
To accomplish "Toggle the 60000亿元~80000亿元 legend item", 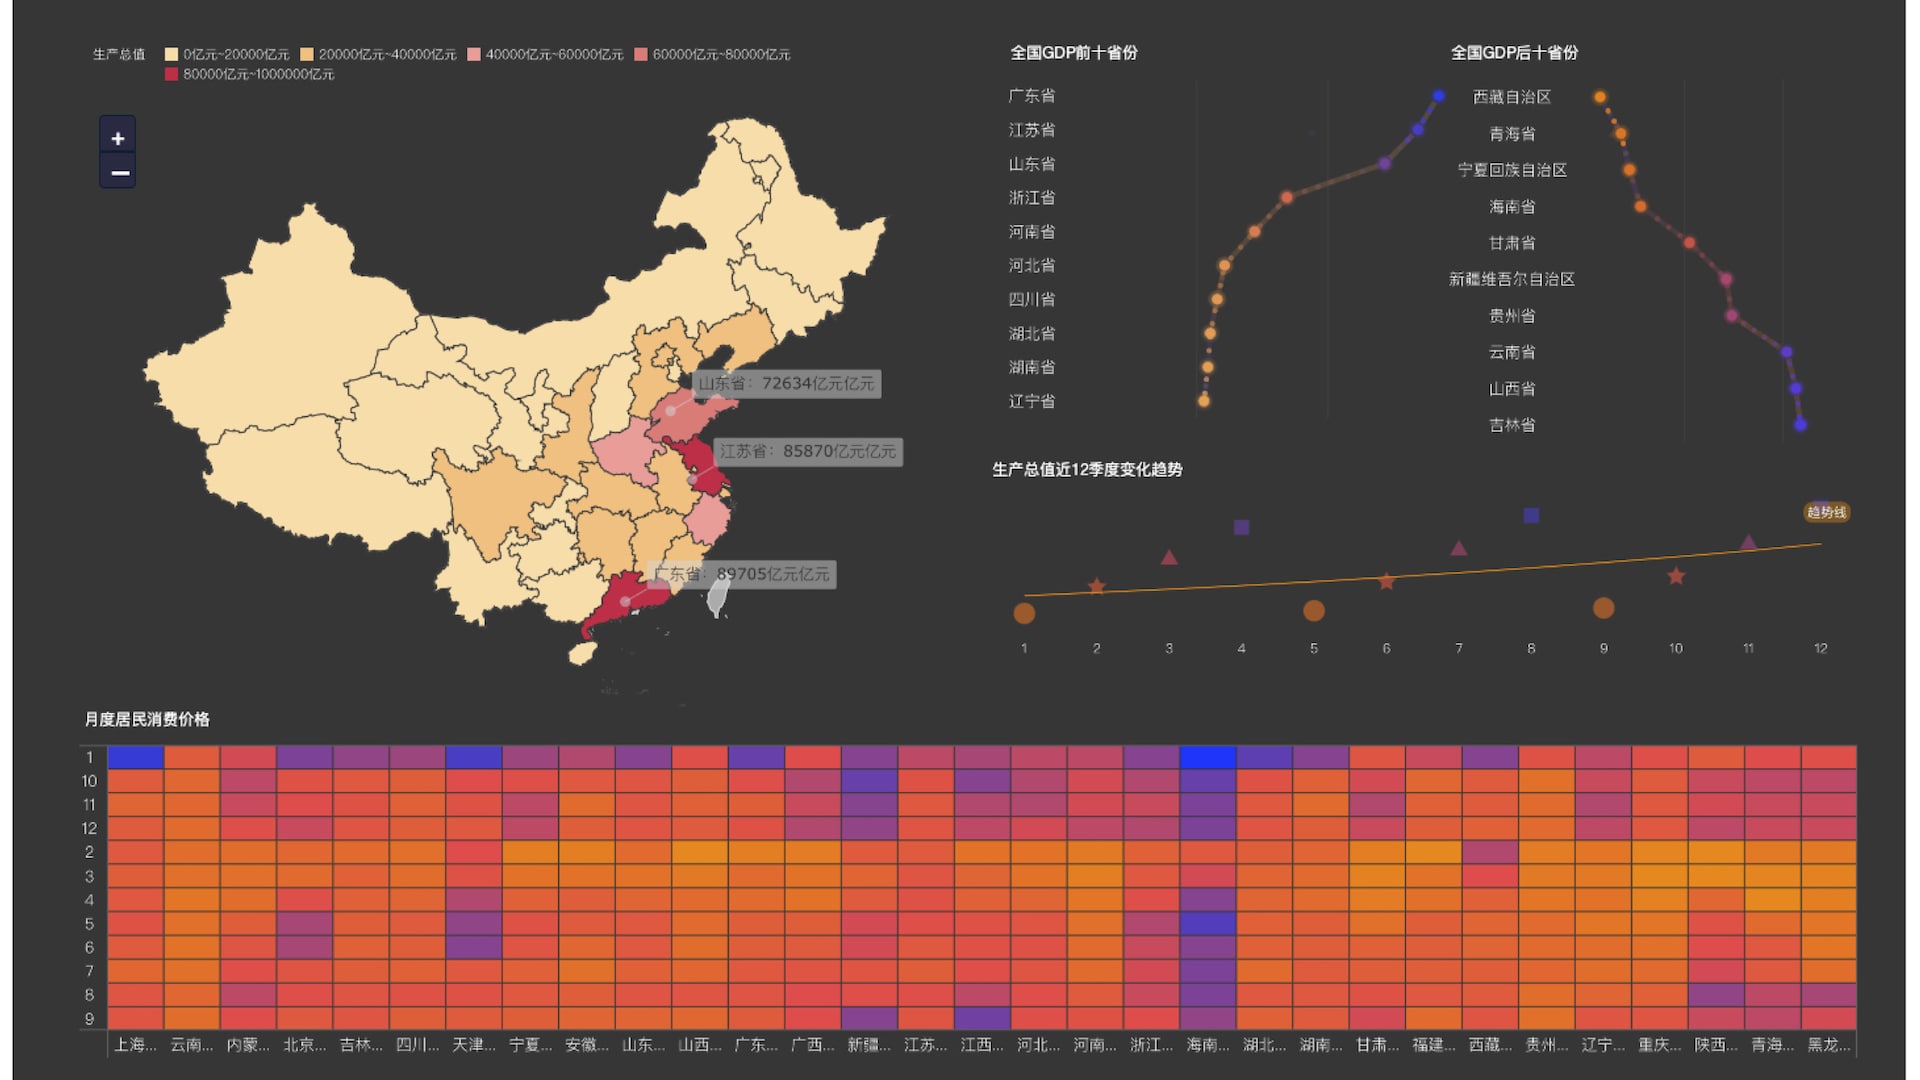I will pos(712,54).
